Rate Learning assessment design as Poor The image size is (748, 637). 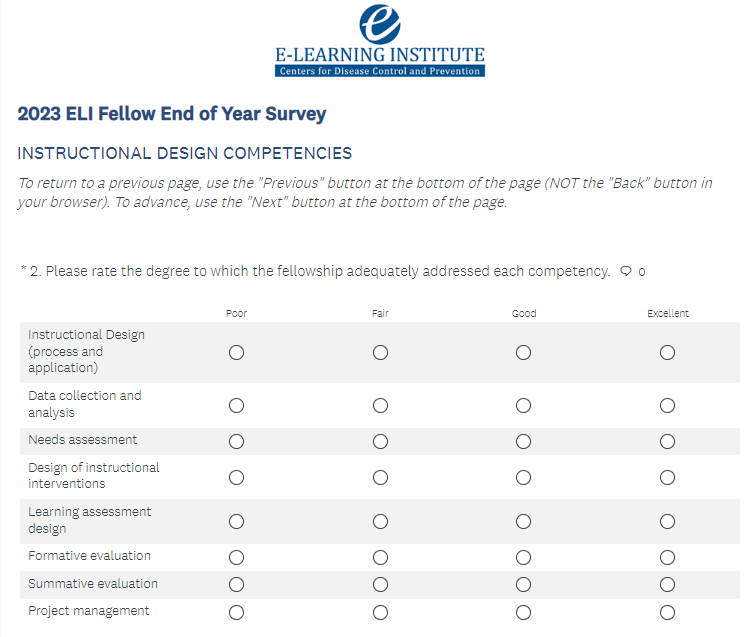point(237,521)
